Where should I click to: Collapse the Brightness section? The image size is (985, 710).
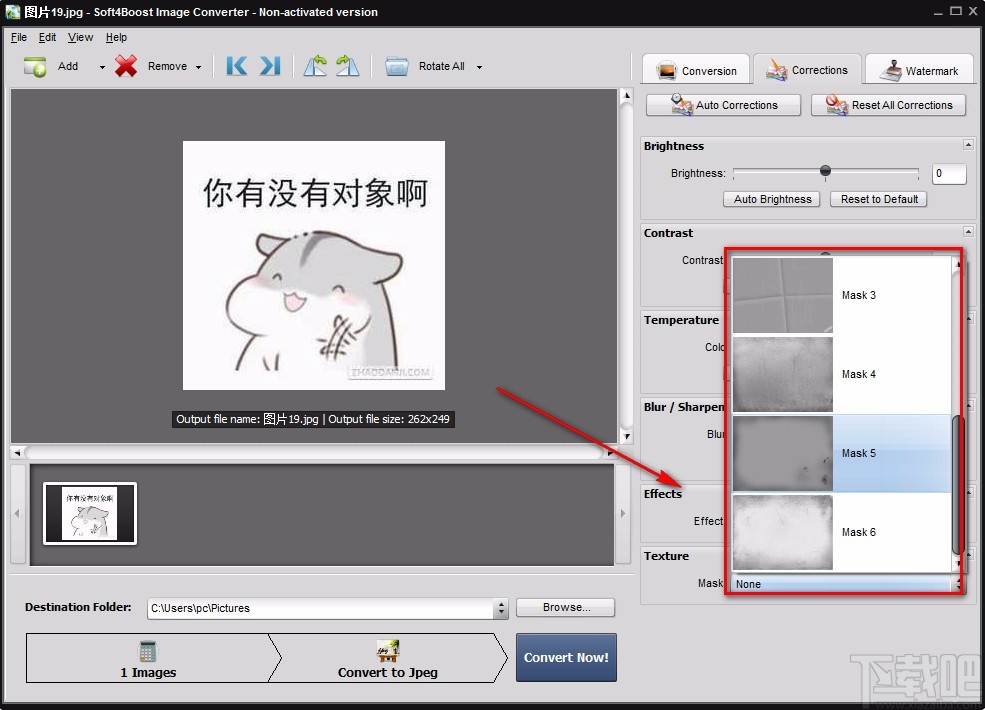[968, 143]
